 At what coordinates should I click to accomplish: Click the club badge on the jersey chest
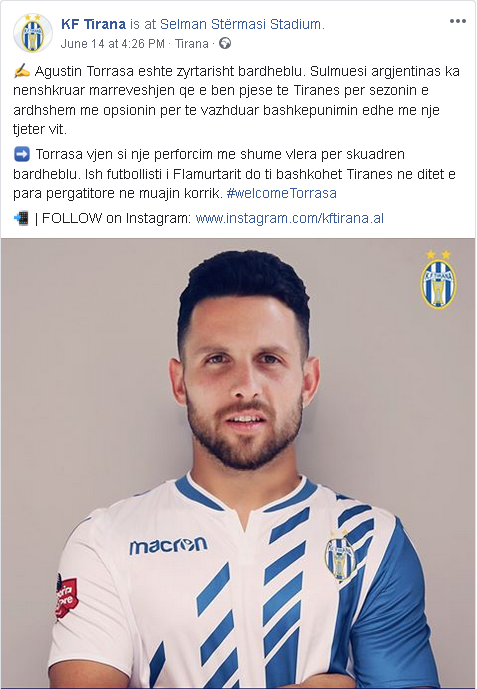coord(340,557)
